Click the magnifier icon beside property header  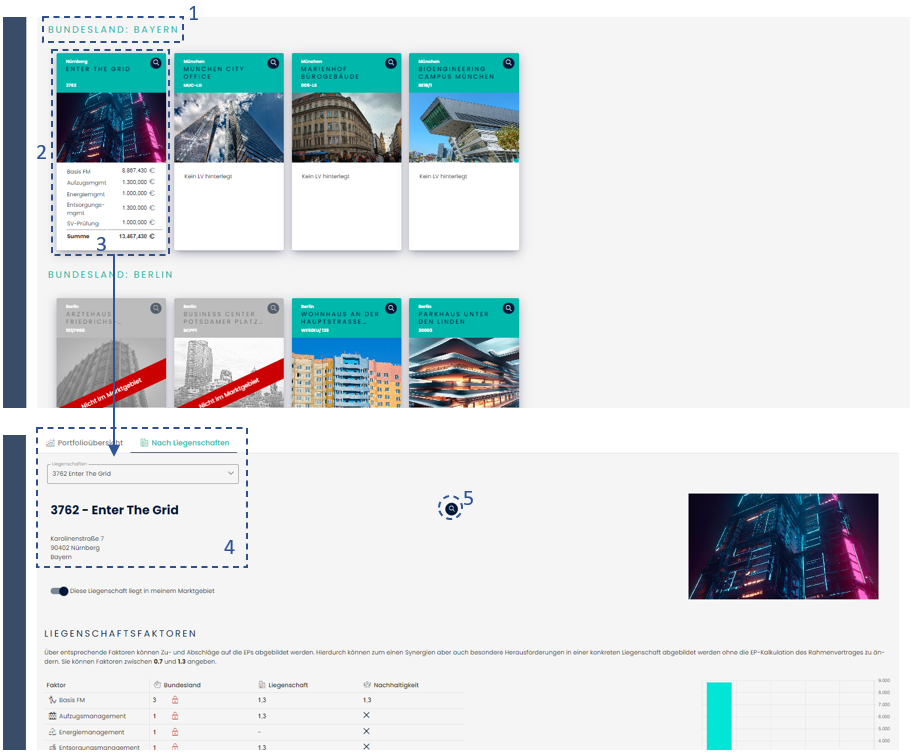pyautogui.click(x=451, y=509)
